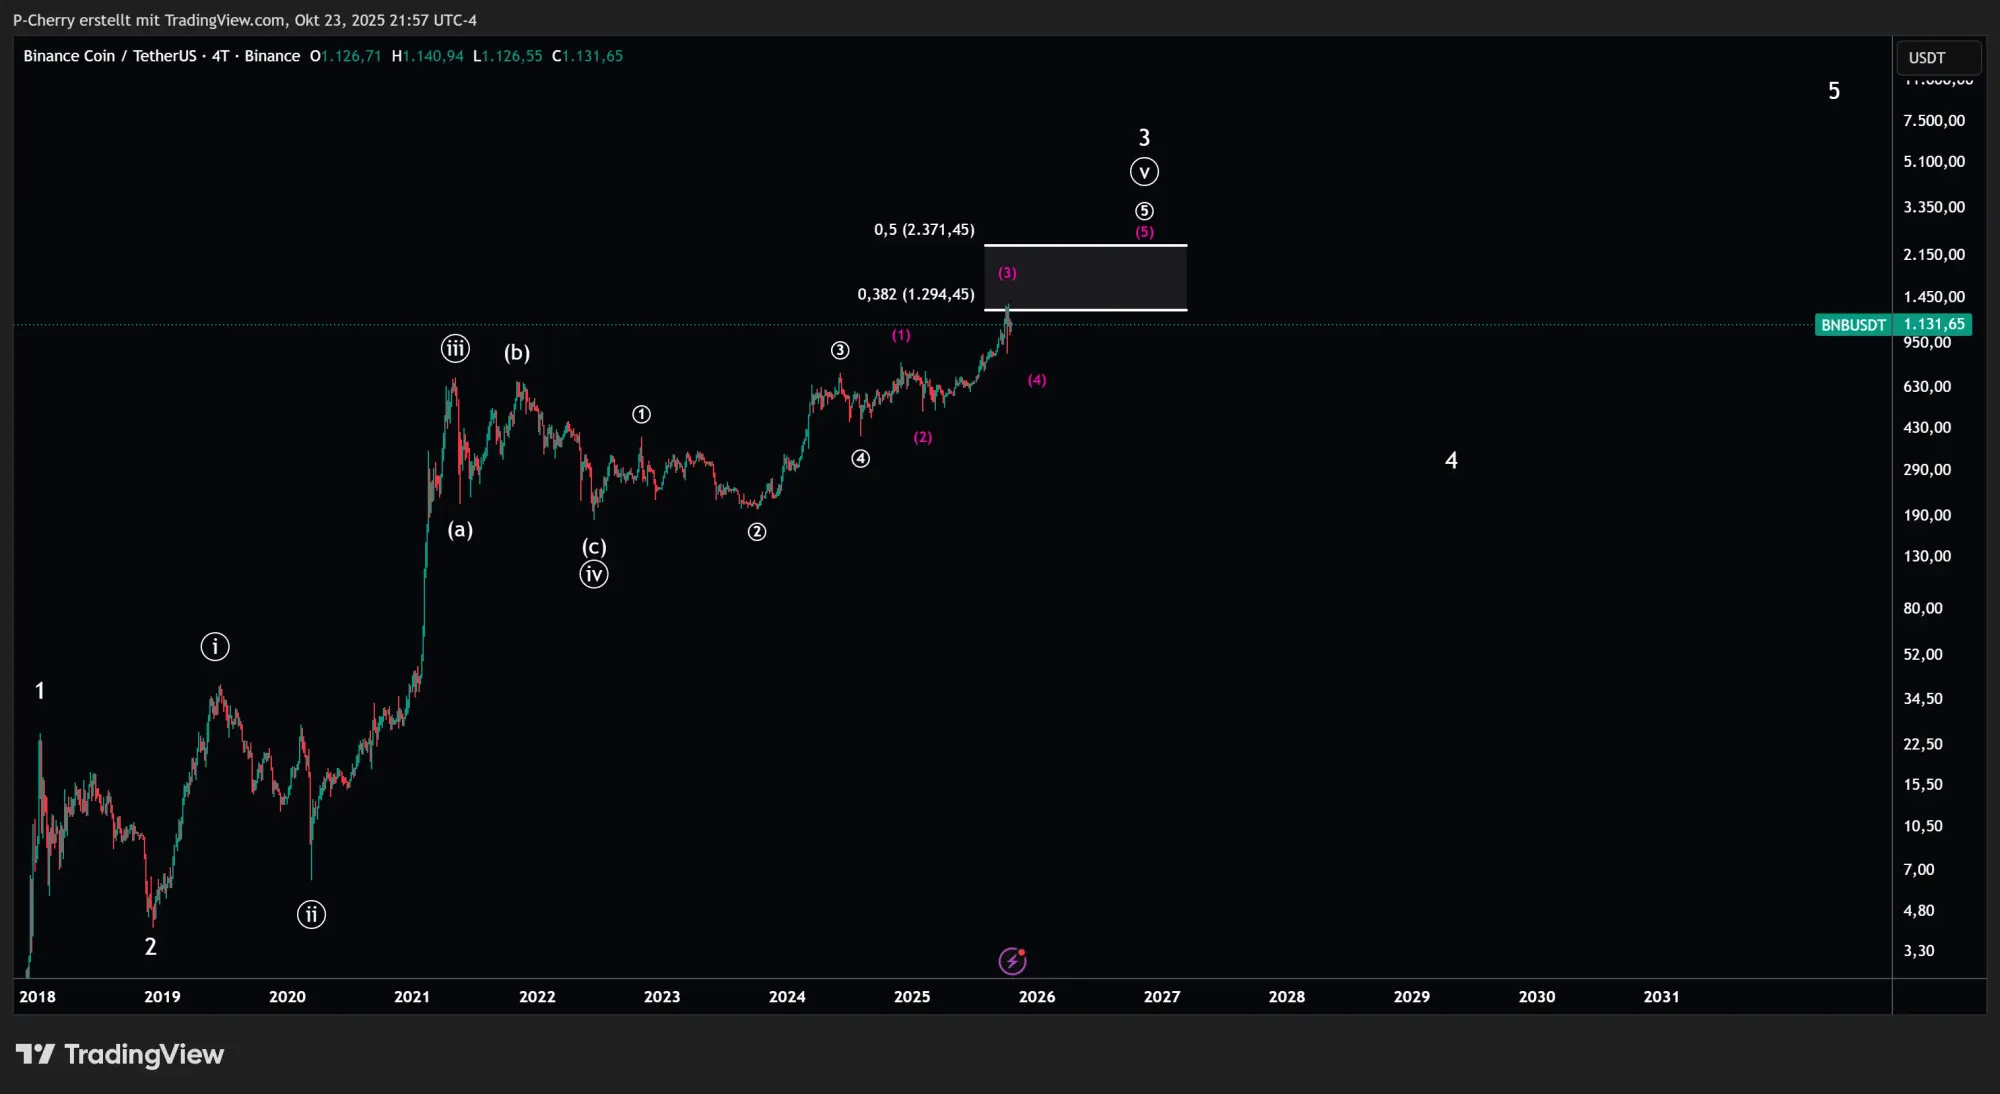This screenshot has width=2000, height=1094.
Task: Select the large wave 4 label
Action: [1451, 460]
